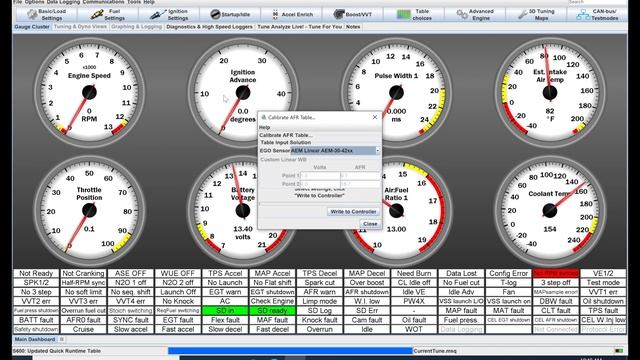Click the AFR warn indicator
Screen dimensions: 640x360
click(x=320, y=292)
